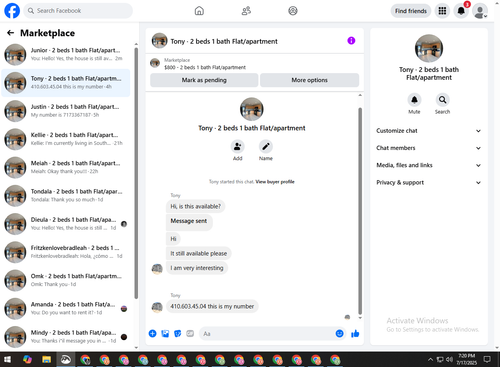
Task: Open the Facebook home logo
Action: click(12, 11)
